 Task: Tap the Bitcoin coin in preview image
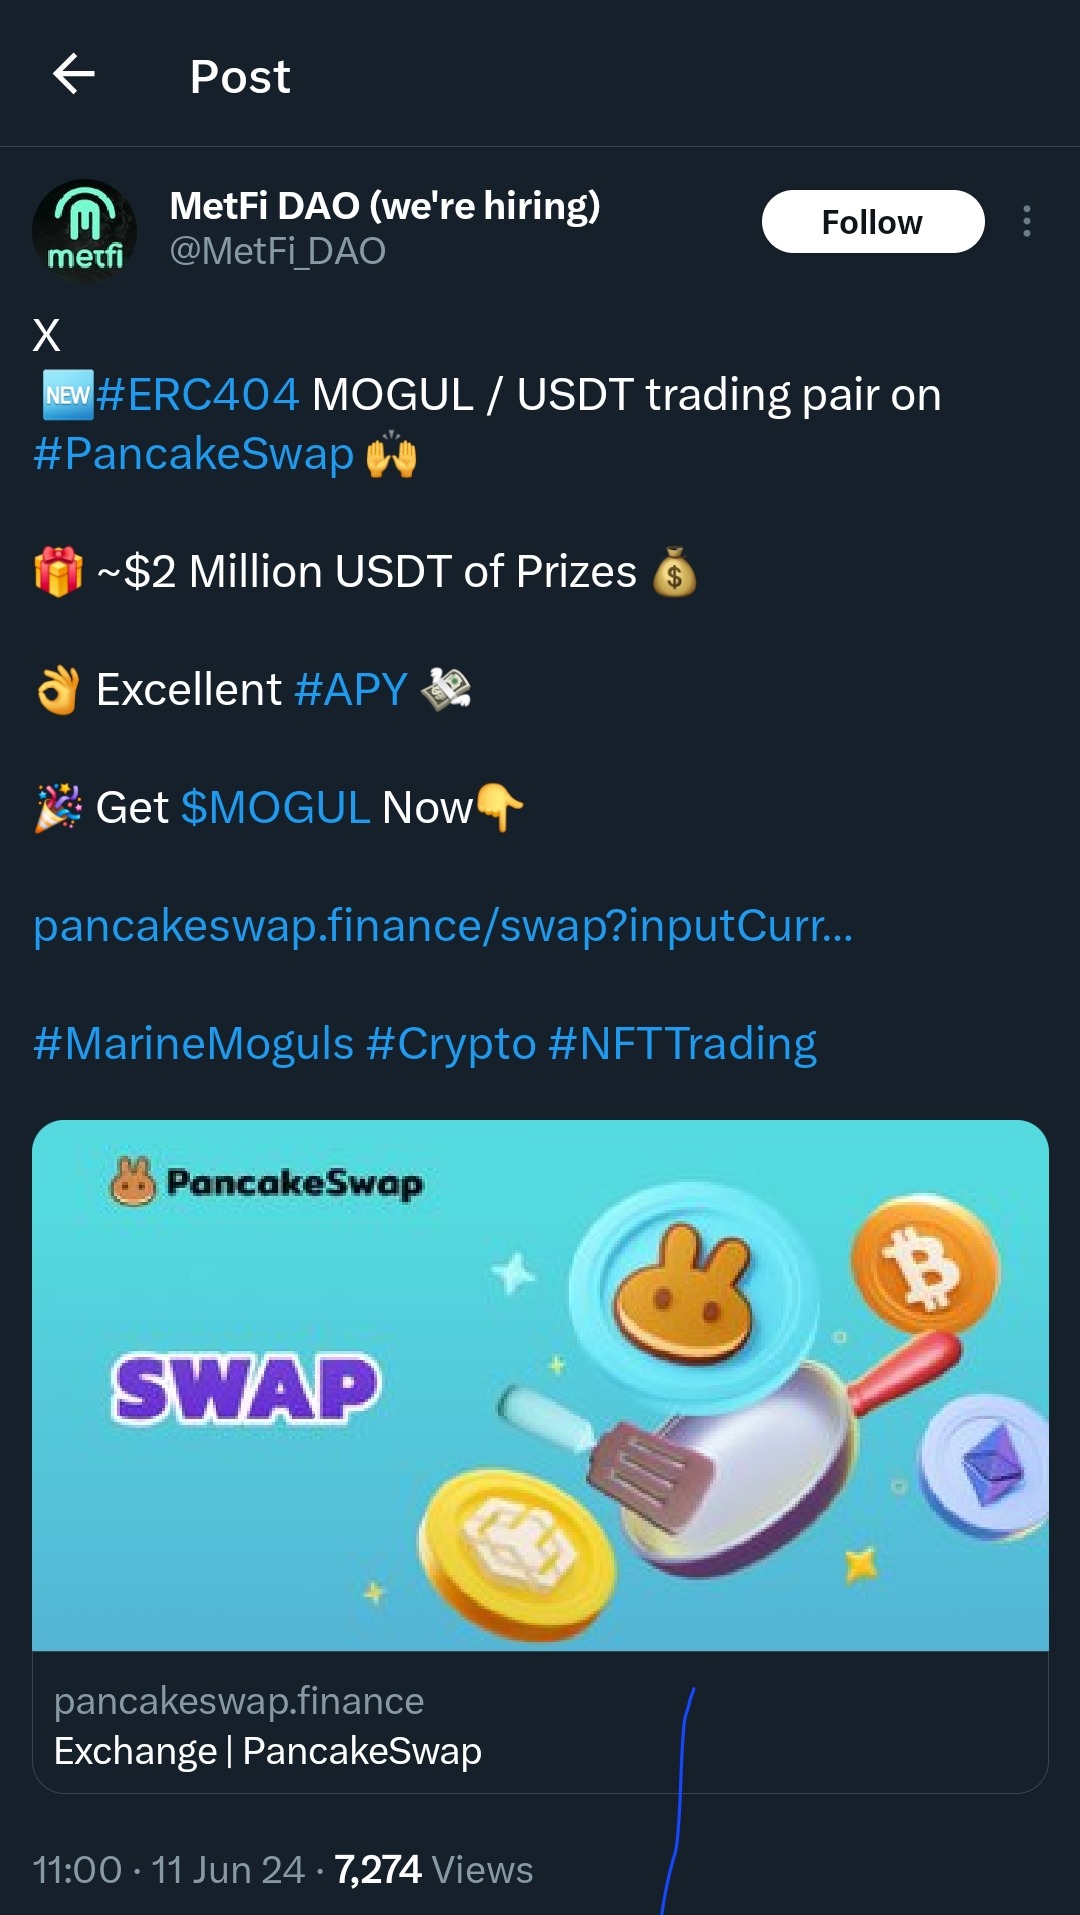click(x=925, y=1266)
